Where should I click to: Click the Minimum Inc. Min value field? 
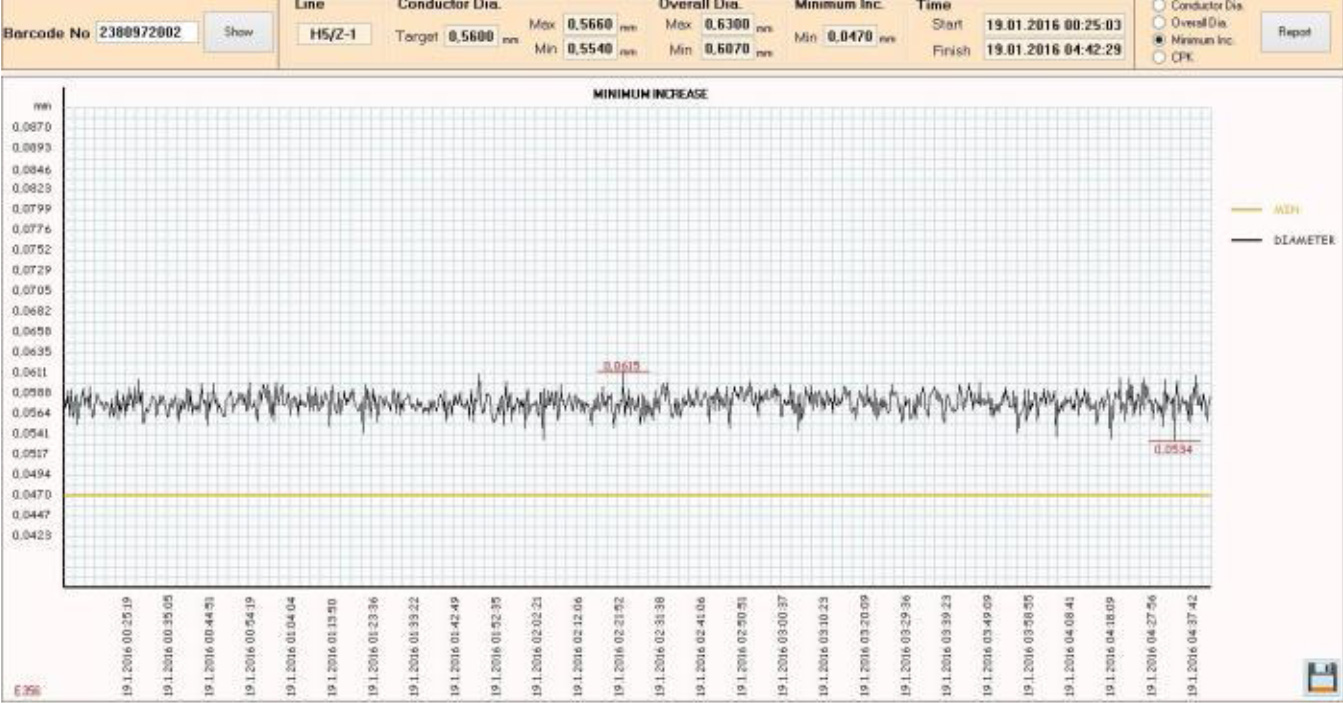click(852, 37)
